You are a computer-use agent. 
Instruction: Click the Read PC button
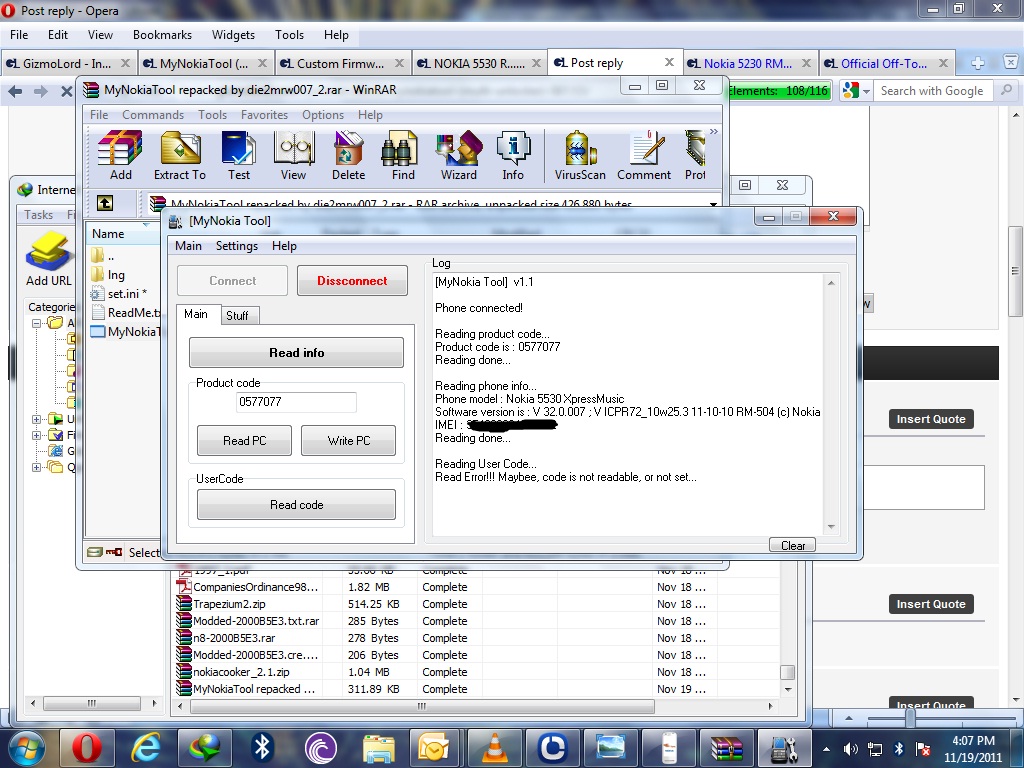pyautogui.click(x=244, y=441)
